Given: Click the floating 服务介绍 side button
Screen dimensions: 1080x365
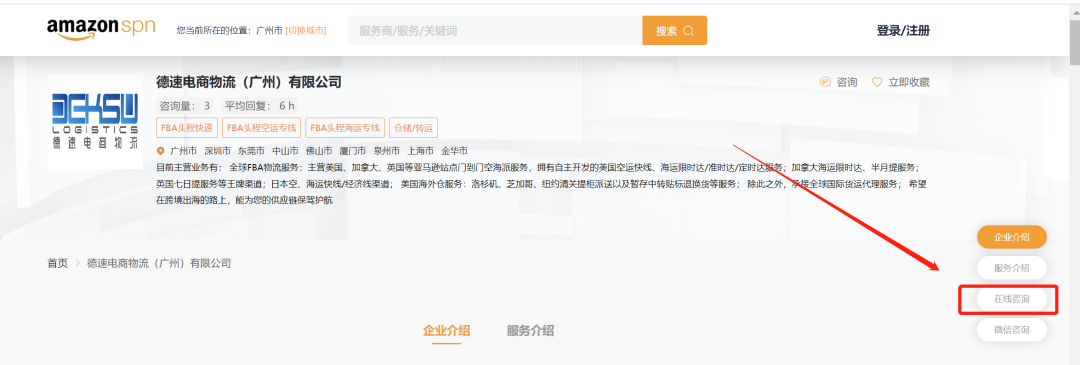Looking at the screenshot, I should pos(1012,268).
